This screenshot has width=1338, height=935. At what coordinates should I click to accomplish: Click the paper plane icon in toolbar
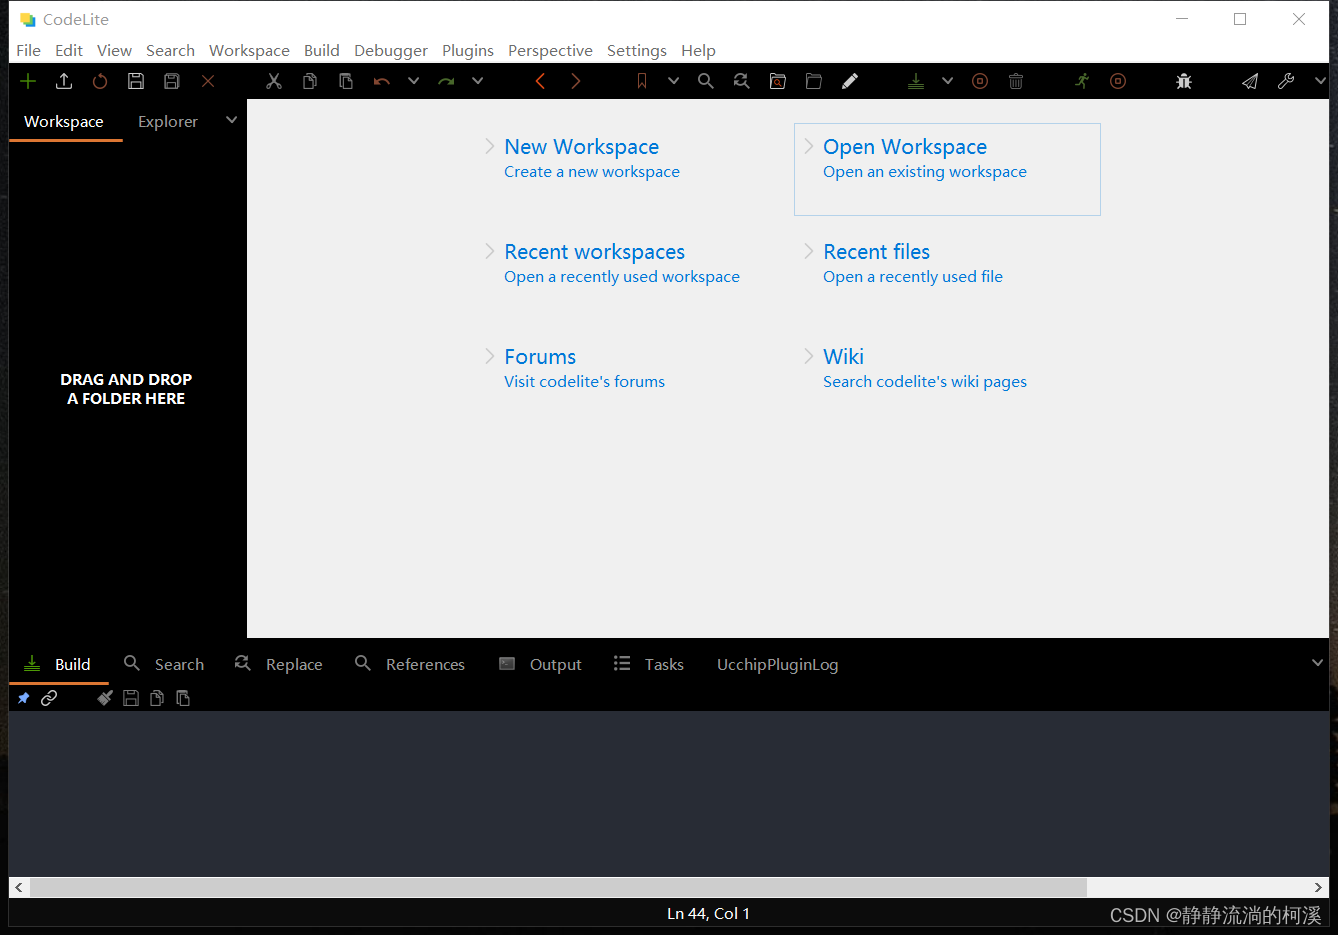point(1250,81)
